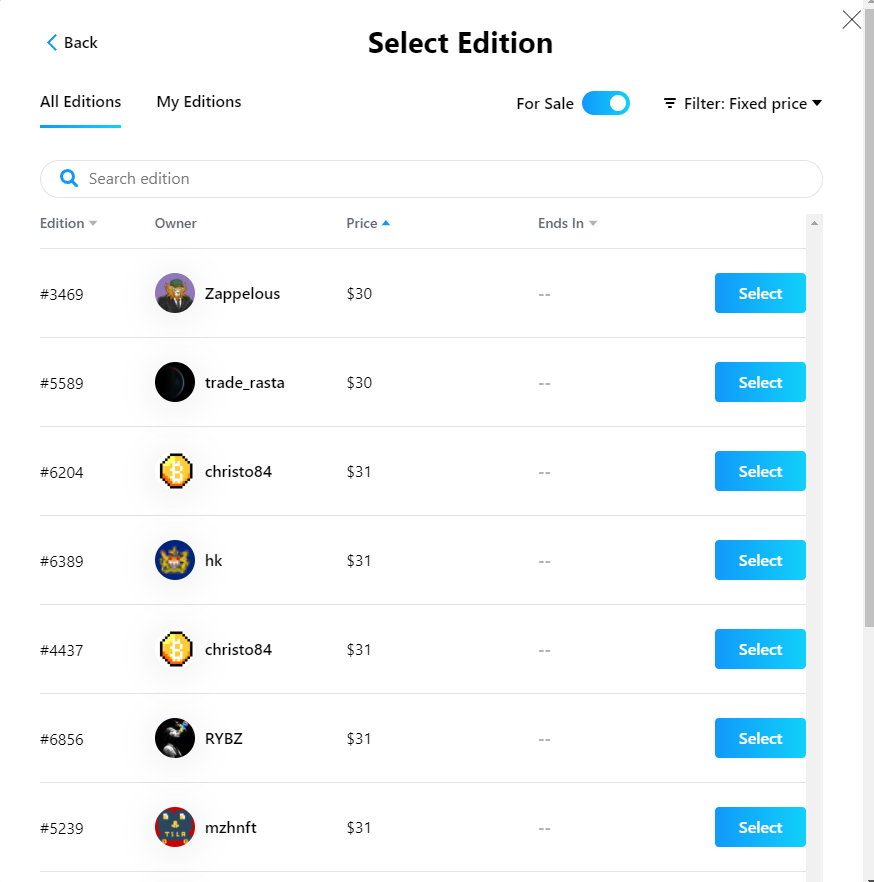Toggle the For Sale switch off
Viewport: 874px width, 882px height.
pyautogui.click(x=606, y=103)
